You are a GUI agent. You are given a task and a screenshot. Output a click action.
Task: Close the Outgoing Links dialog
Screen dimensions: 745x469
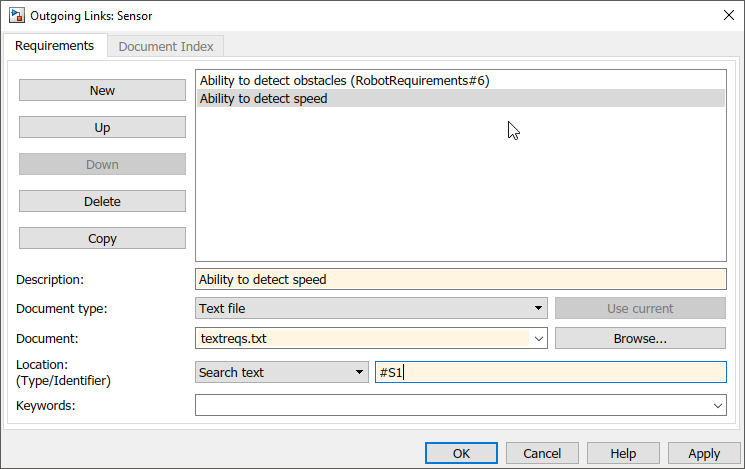726,16
